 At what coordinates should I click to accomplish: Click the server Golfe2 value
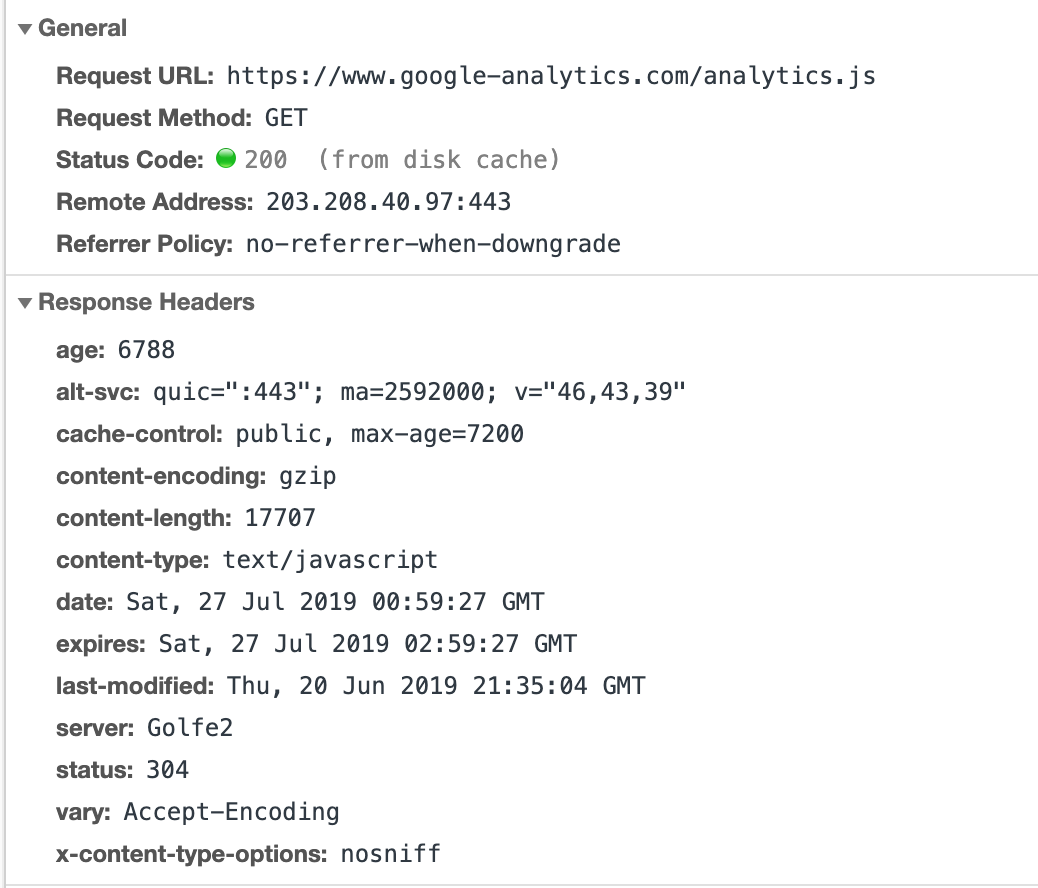(x=190, y=728)
